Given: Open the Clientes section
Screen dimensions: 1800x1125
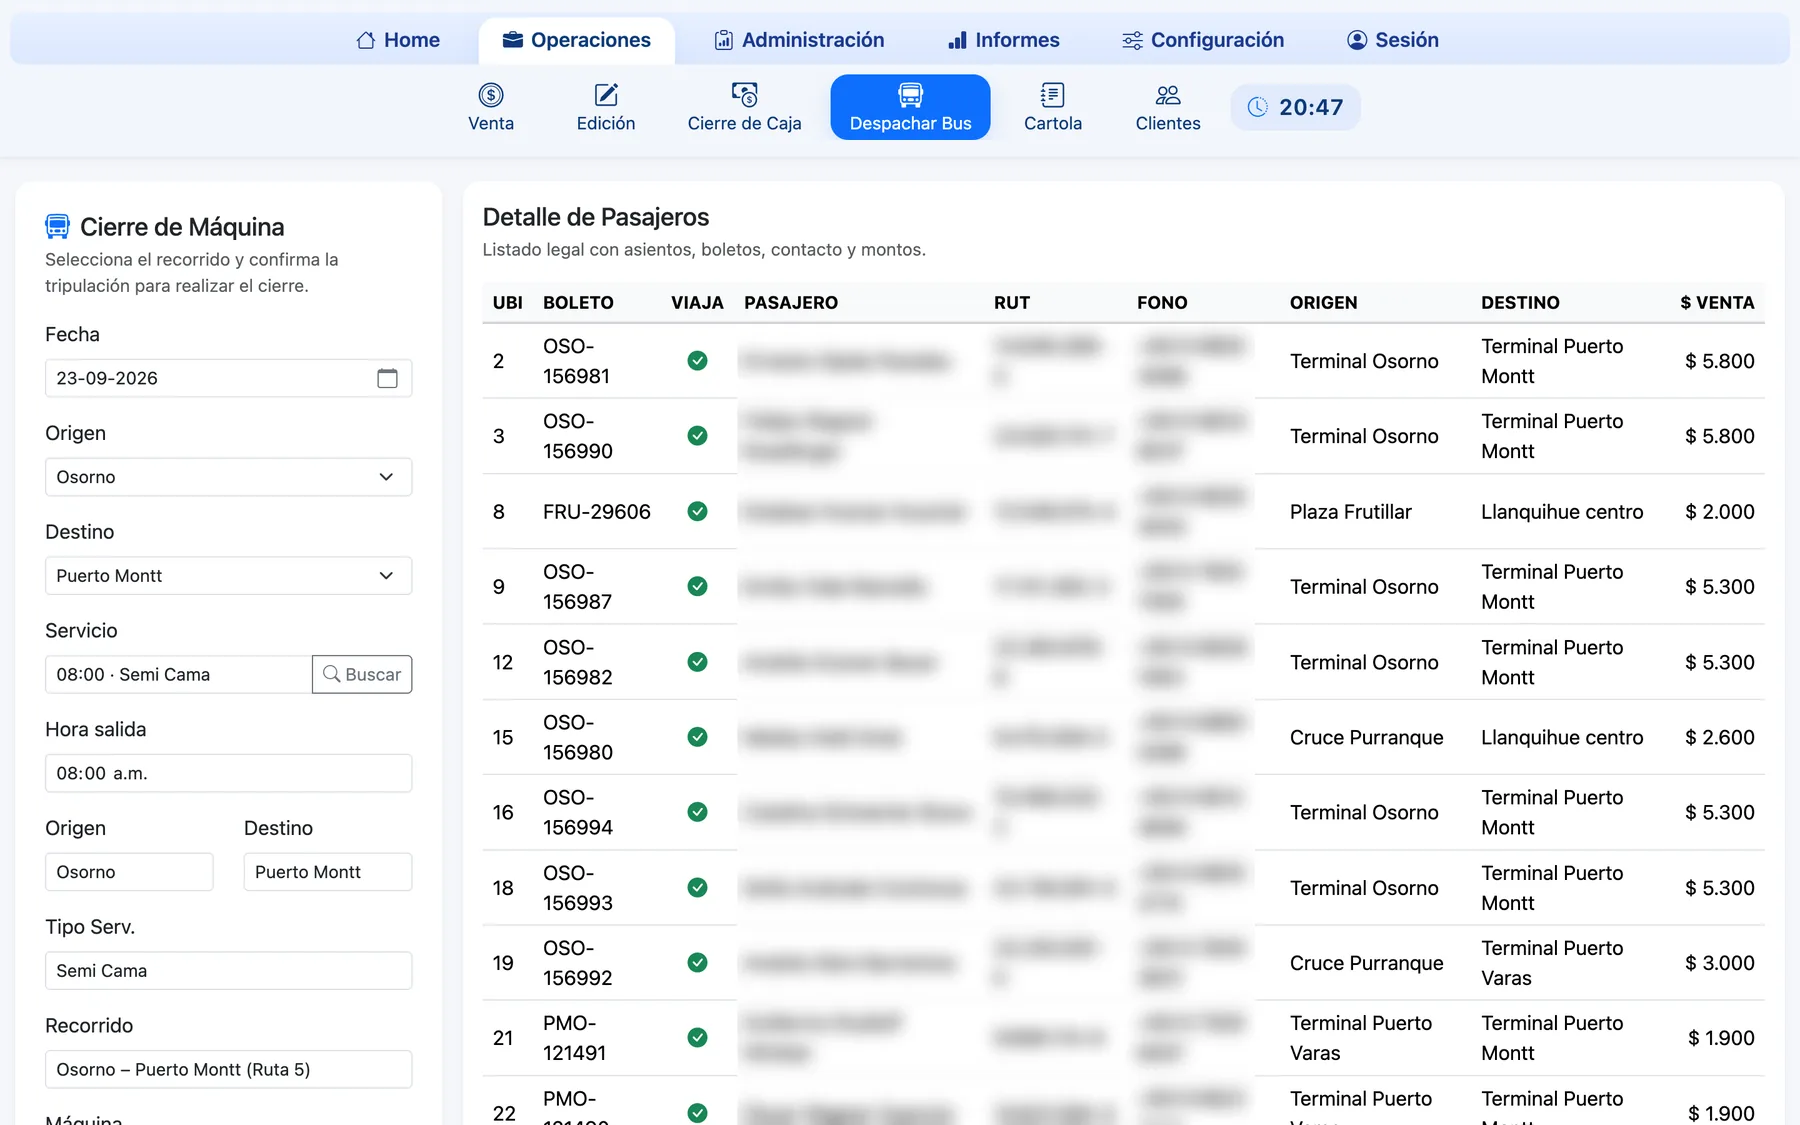Looking at the screenshot, I should click(1168, 107).
